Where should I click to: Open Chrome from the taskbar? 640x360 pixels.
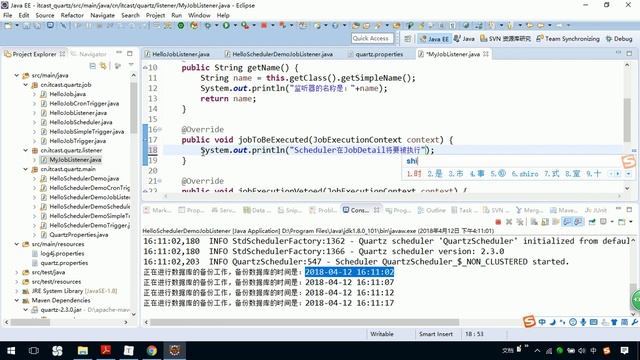[x=152, y=351]
